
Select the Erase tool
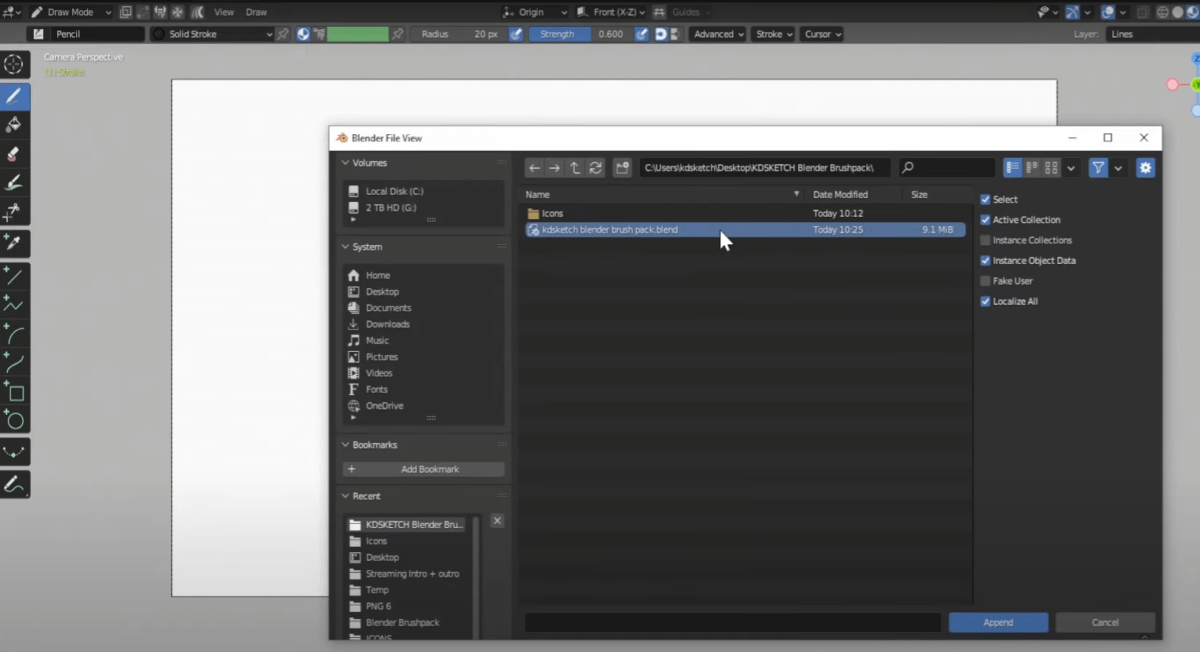tap(14, 154)
